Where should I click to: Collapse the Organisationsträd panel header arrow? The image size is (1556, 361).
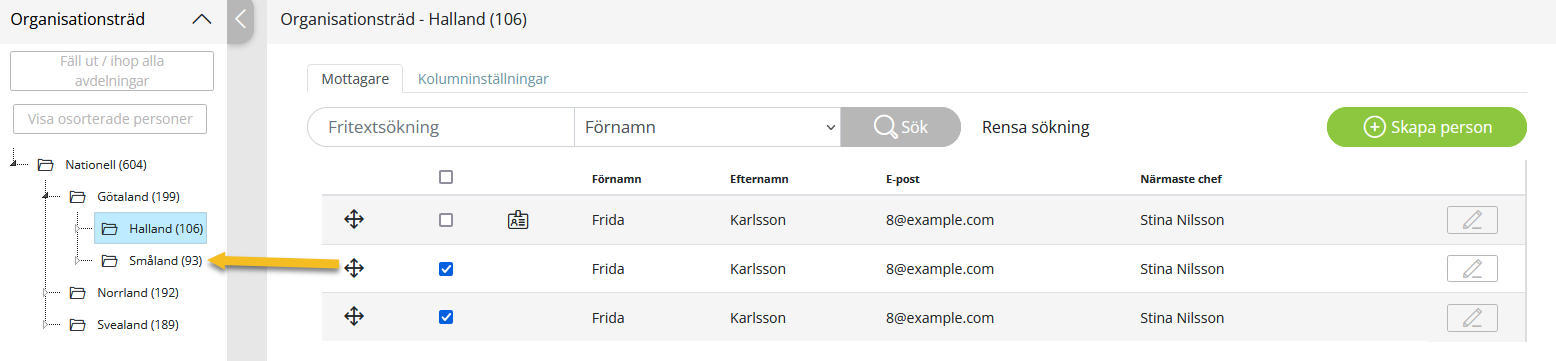coord(201,19)
